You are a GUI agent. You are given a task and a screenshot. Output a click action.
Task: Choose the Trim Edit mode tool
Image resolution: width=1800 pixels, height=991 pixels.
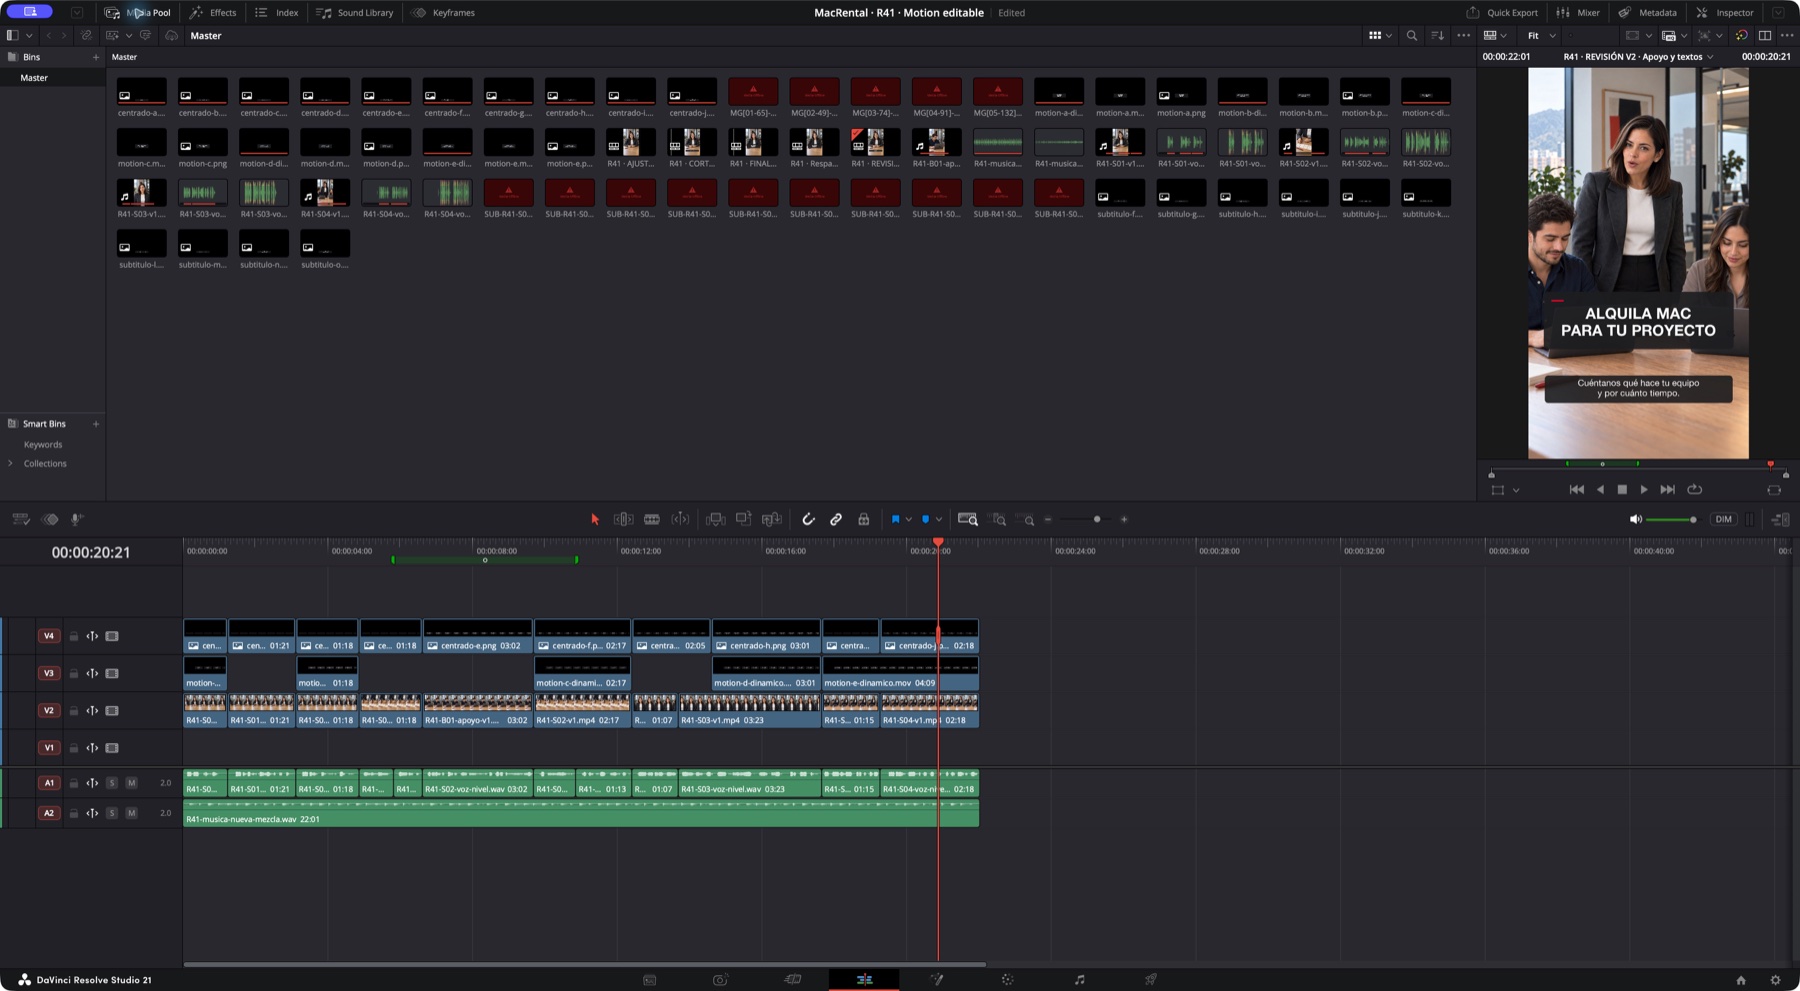coord(623,519)
